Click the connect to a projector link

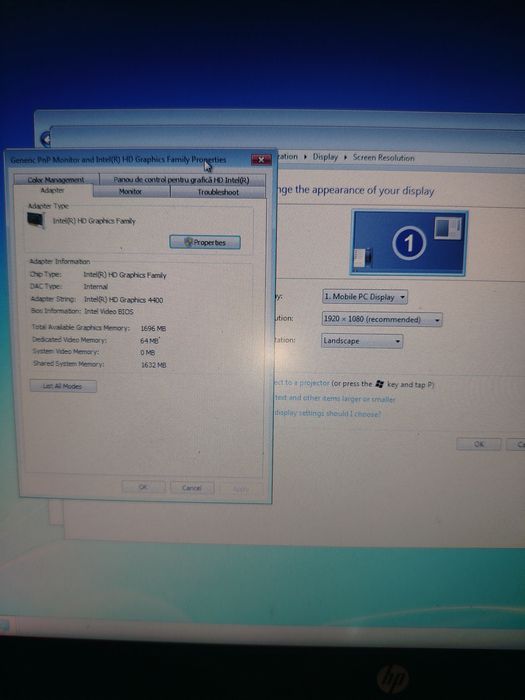[302, 383]
